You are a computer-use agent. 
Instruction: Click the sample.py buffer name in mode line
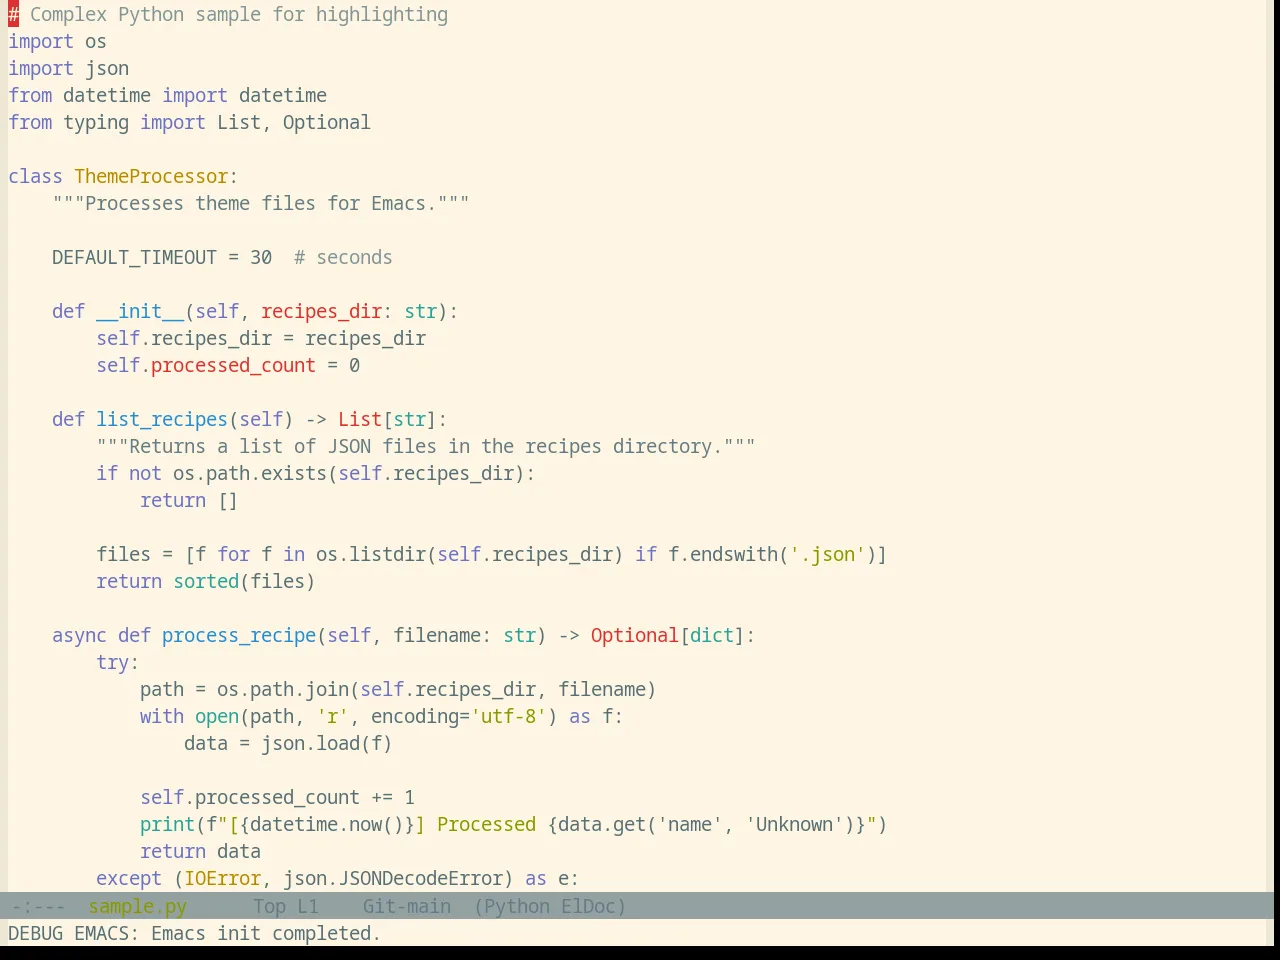click(x=138, y=906)
